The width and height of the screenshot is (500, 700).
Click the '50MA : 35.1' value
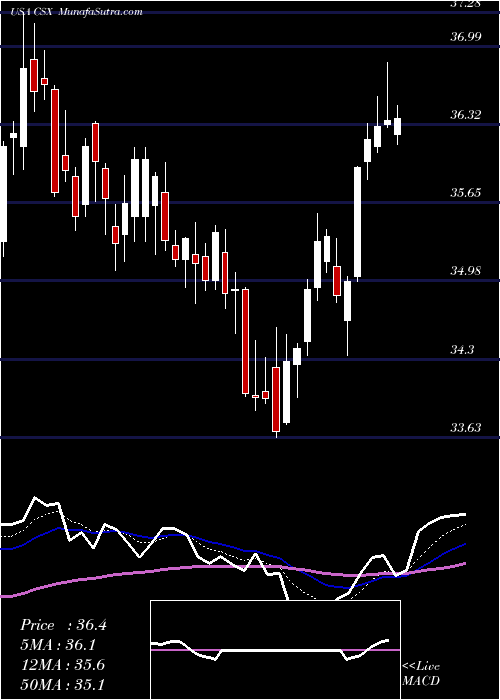point(62,684)
